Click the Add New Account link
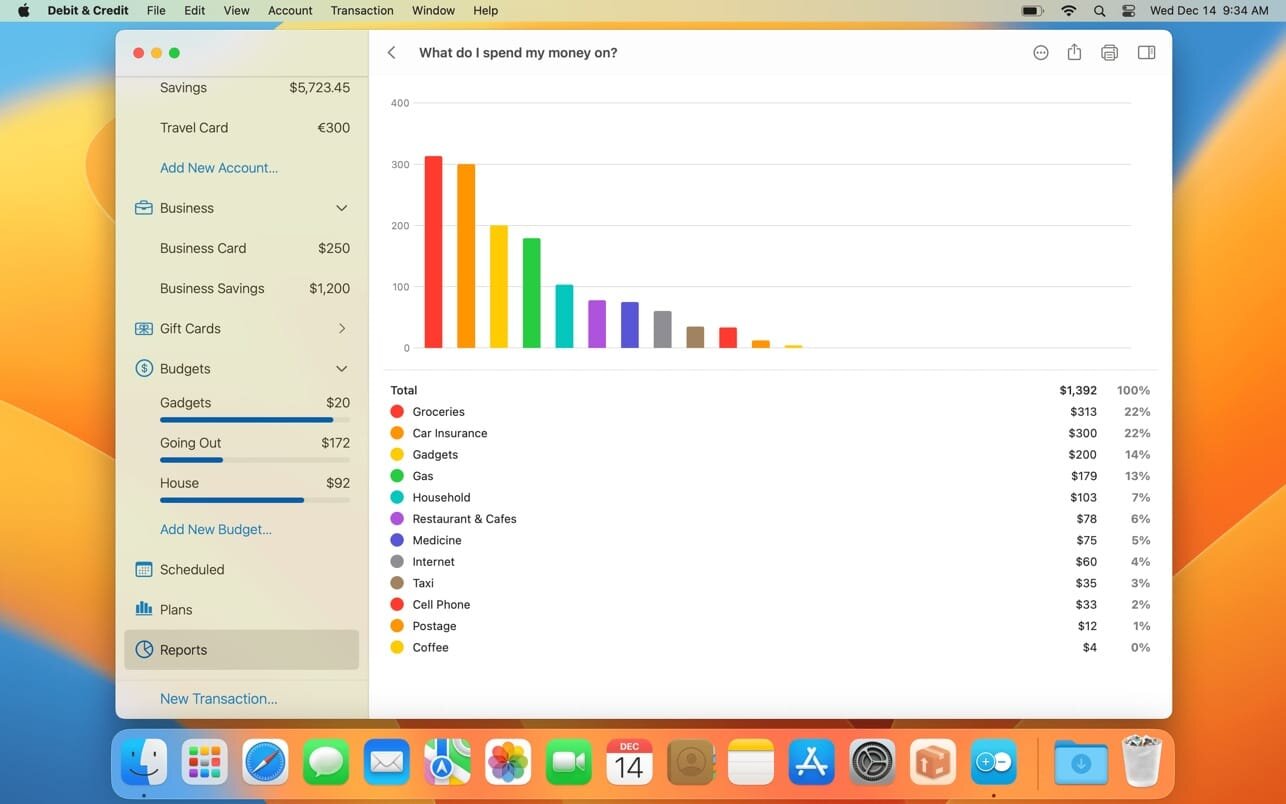 point(219,168)
